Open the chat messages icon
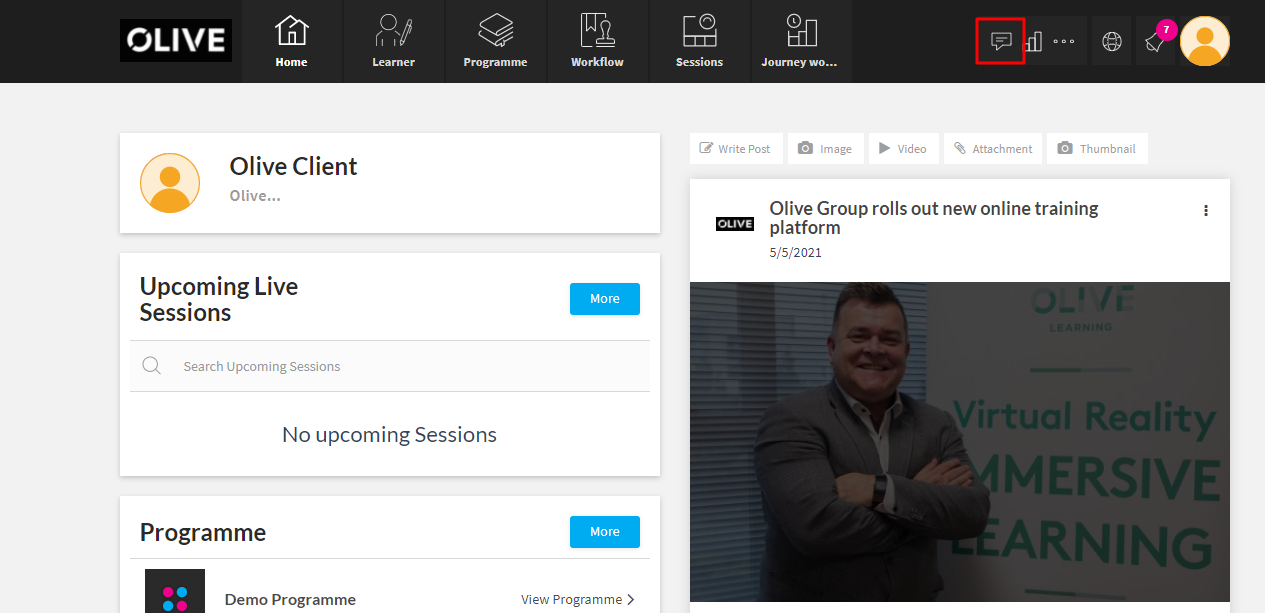1265x613 pixels. (999, 41)
